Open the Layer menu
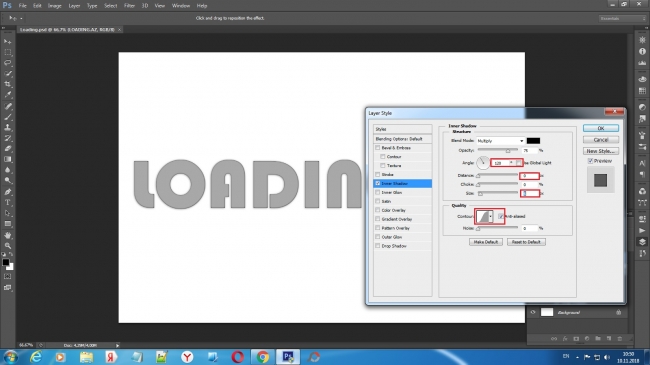650x365 pixels. pyautogui.click(x=74, y=6)
